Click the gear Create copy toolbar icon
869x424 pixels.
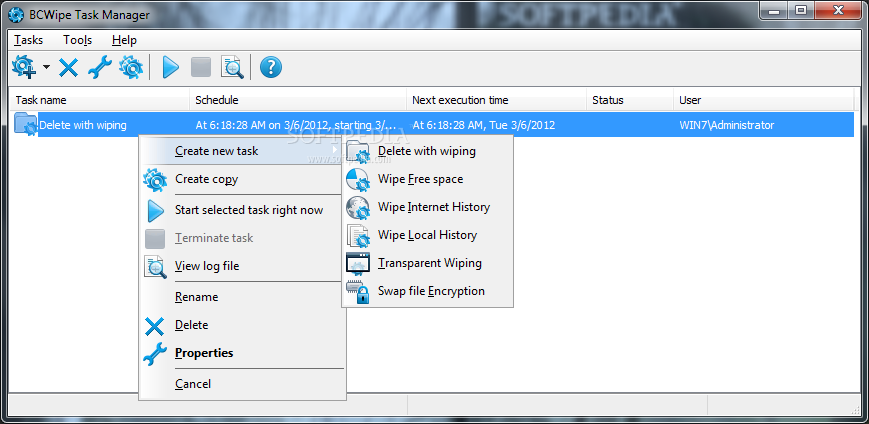tap(131, 68)
